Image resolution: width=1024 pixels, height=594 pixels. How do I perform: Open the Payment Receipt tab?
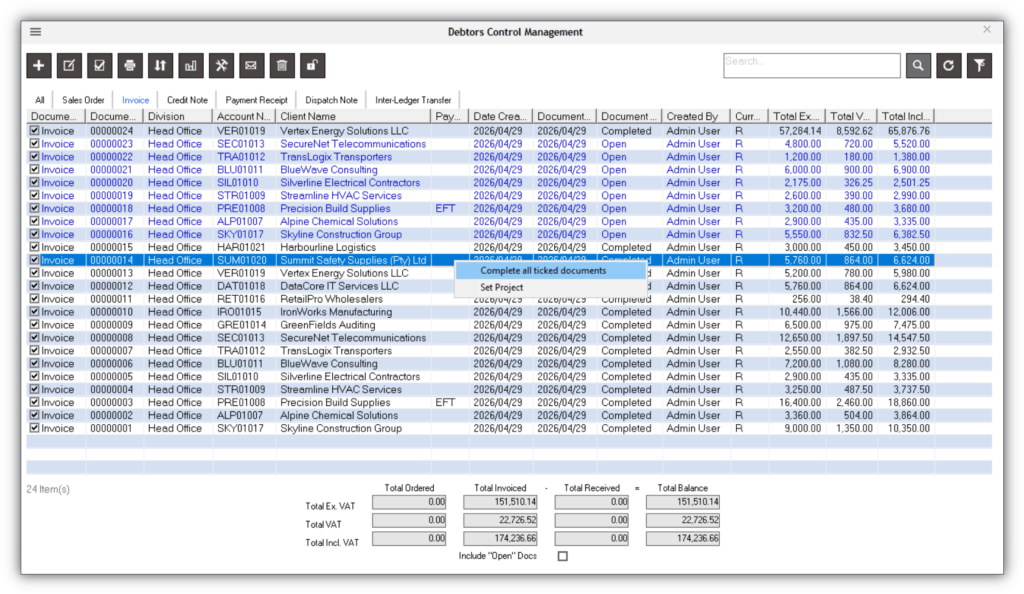(257, 100)
